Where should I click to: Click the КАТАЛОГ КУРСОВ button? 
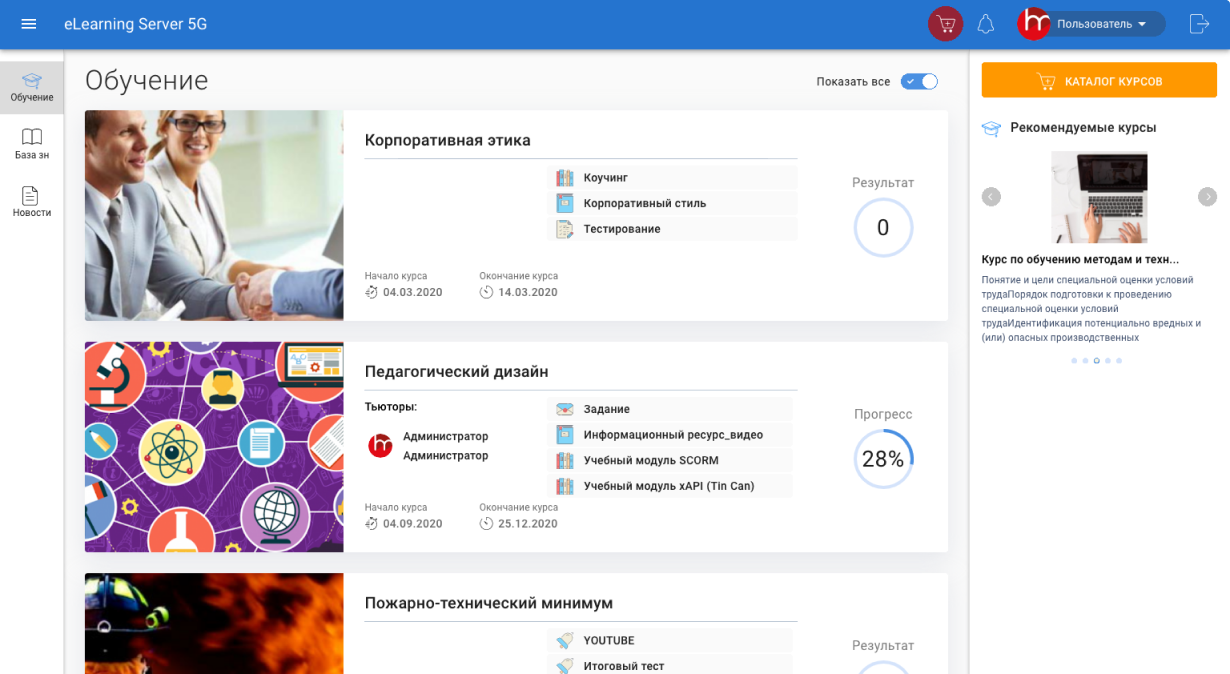coord(1099,81)
